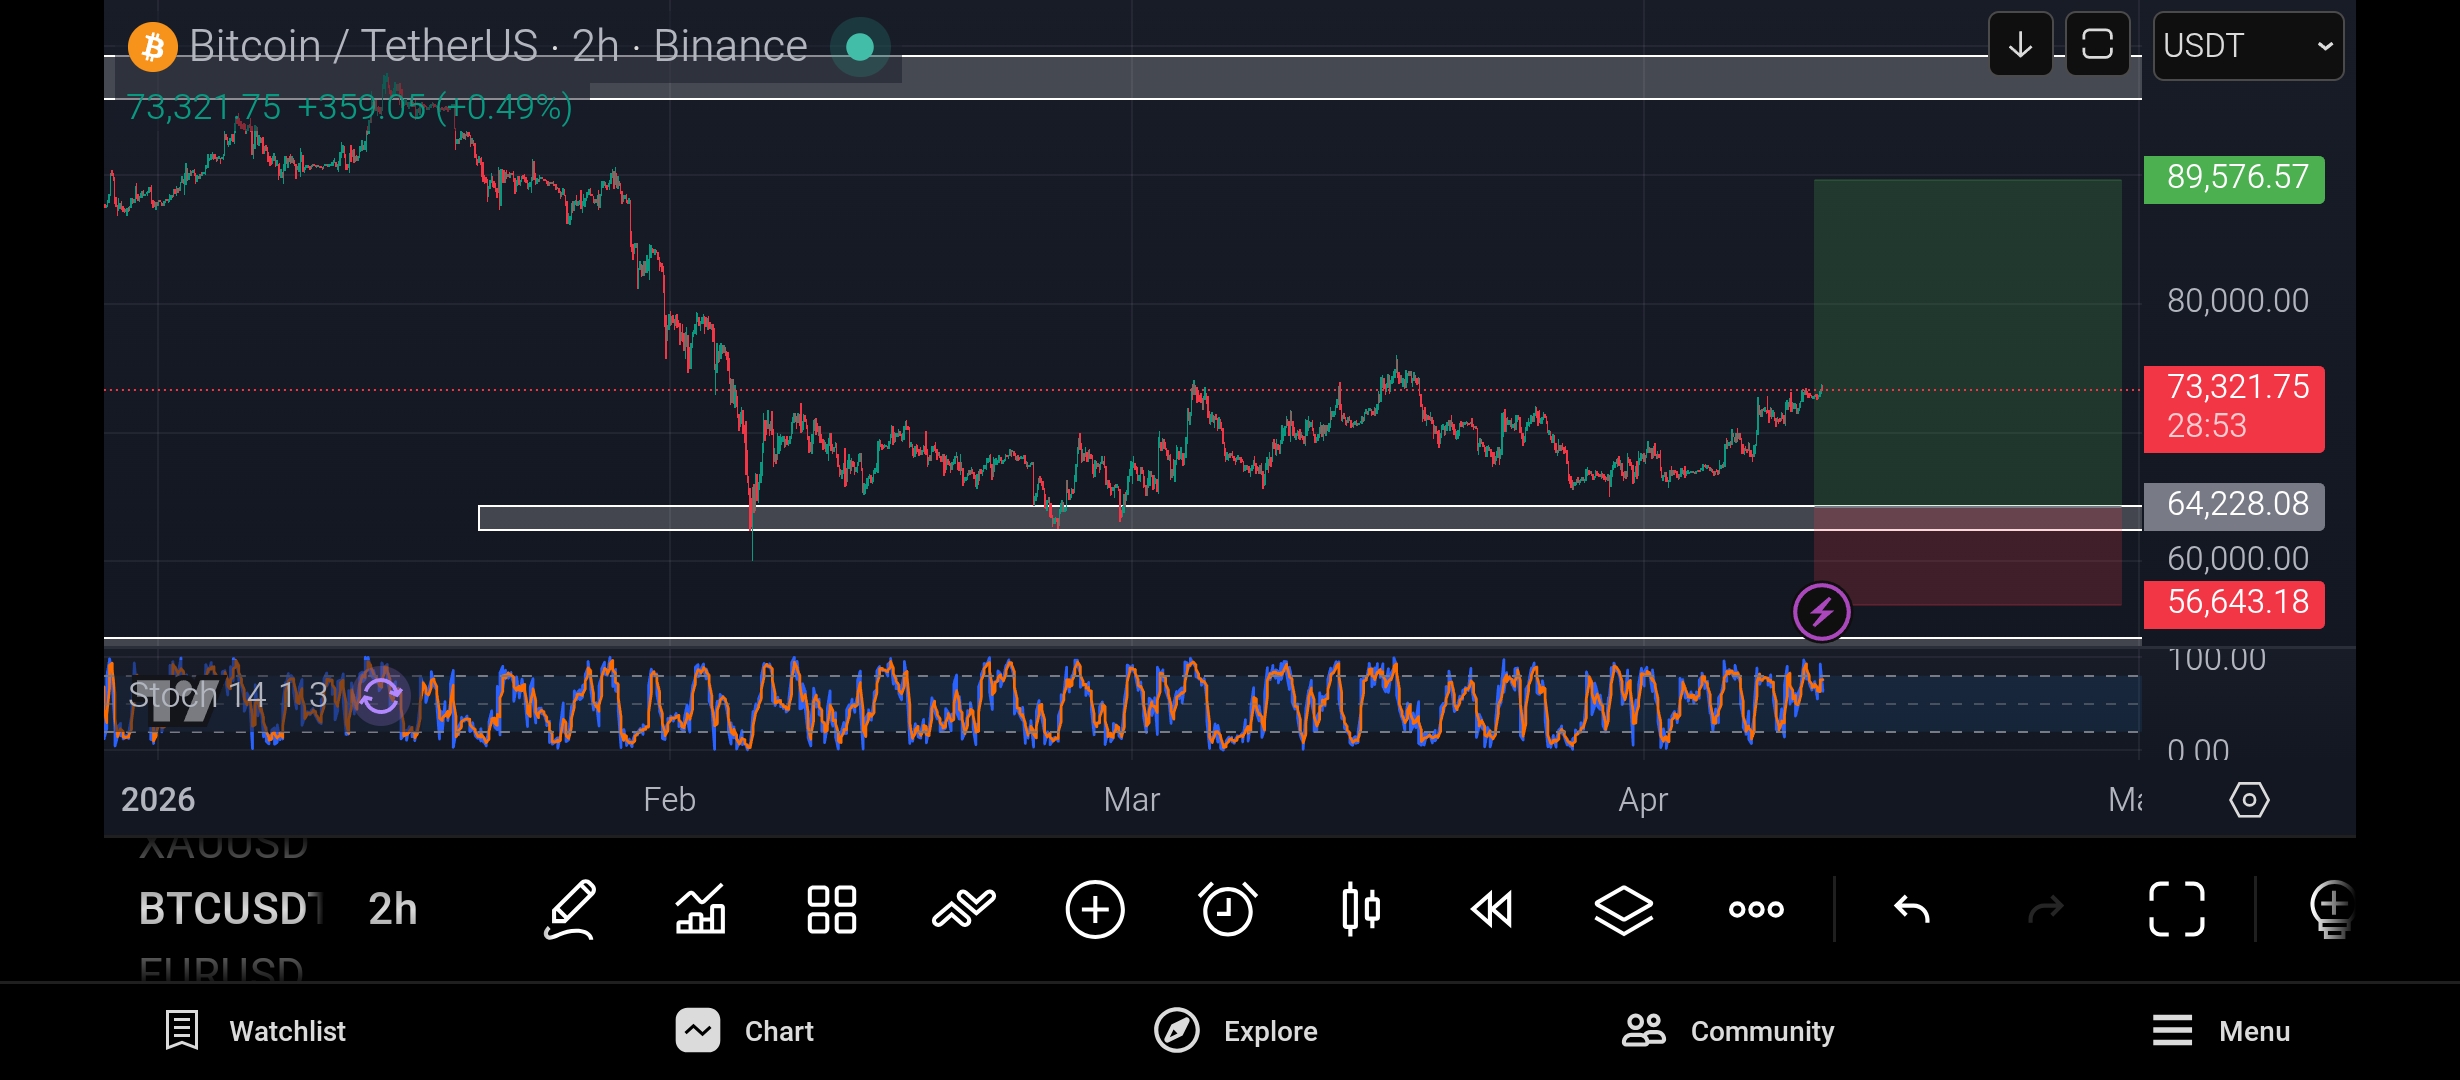Start bar replay with rewind icon
This screenshot has height=1080, width=2460.
1492,909
